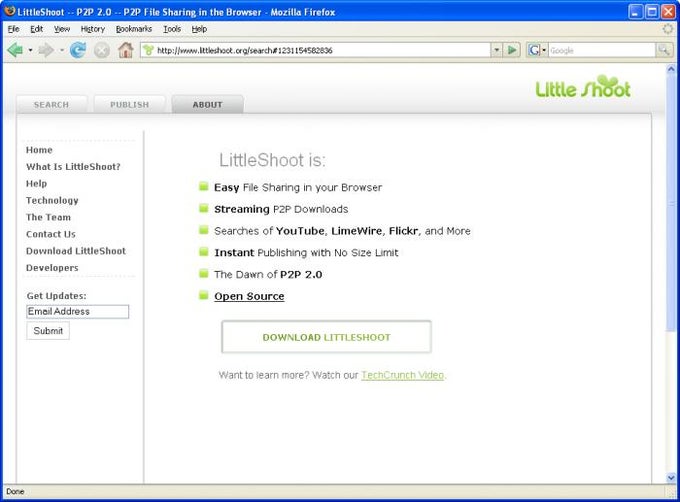The width and height of the screenshot is (680, 502).
Task: Click the Google search engine icon
Action: (x=533, y=50)
